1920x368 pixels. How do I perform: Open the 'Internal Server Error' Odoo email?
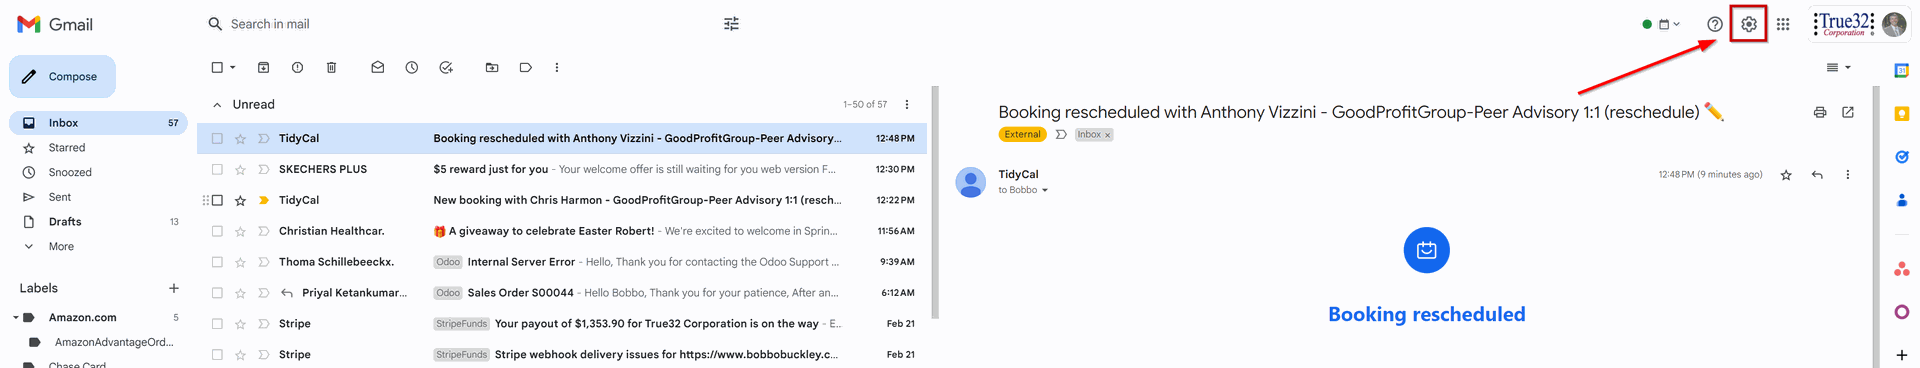(x=562, y=262)
